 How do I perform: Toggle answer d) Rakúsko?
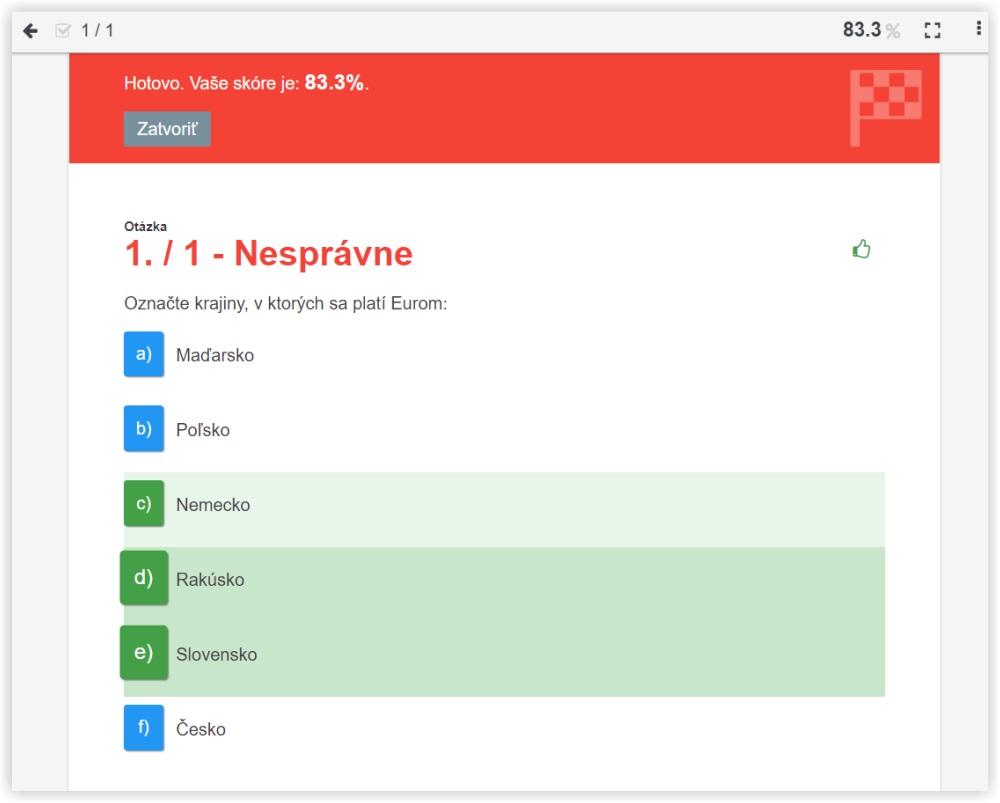(x=144, y=578)
